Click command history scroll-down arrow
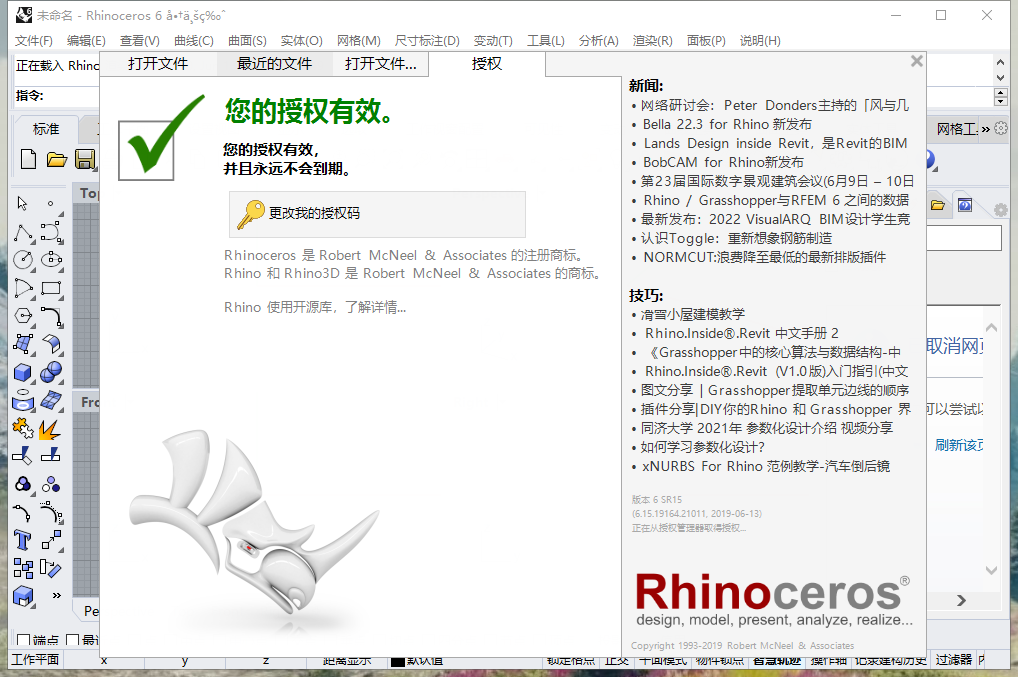1018x677 pixels. pos(1000,77)
